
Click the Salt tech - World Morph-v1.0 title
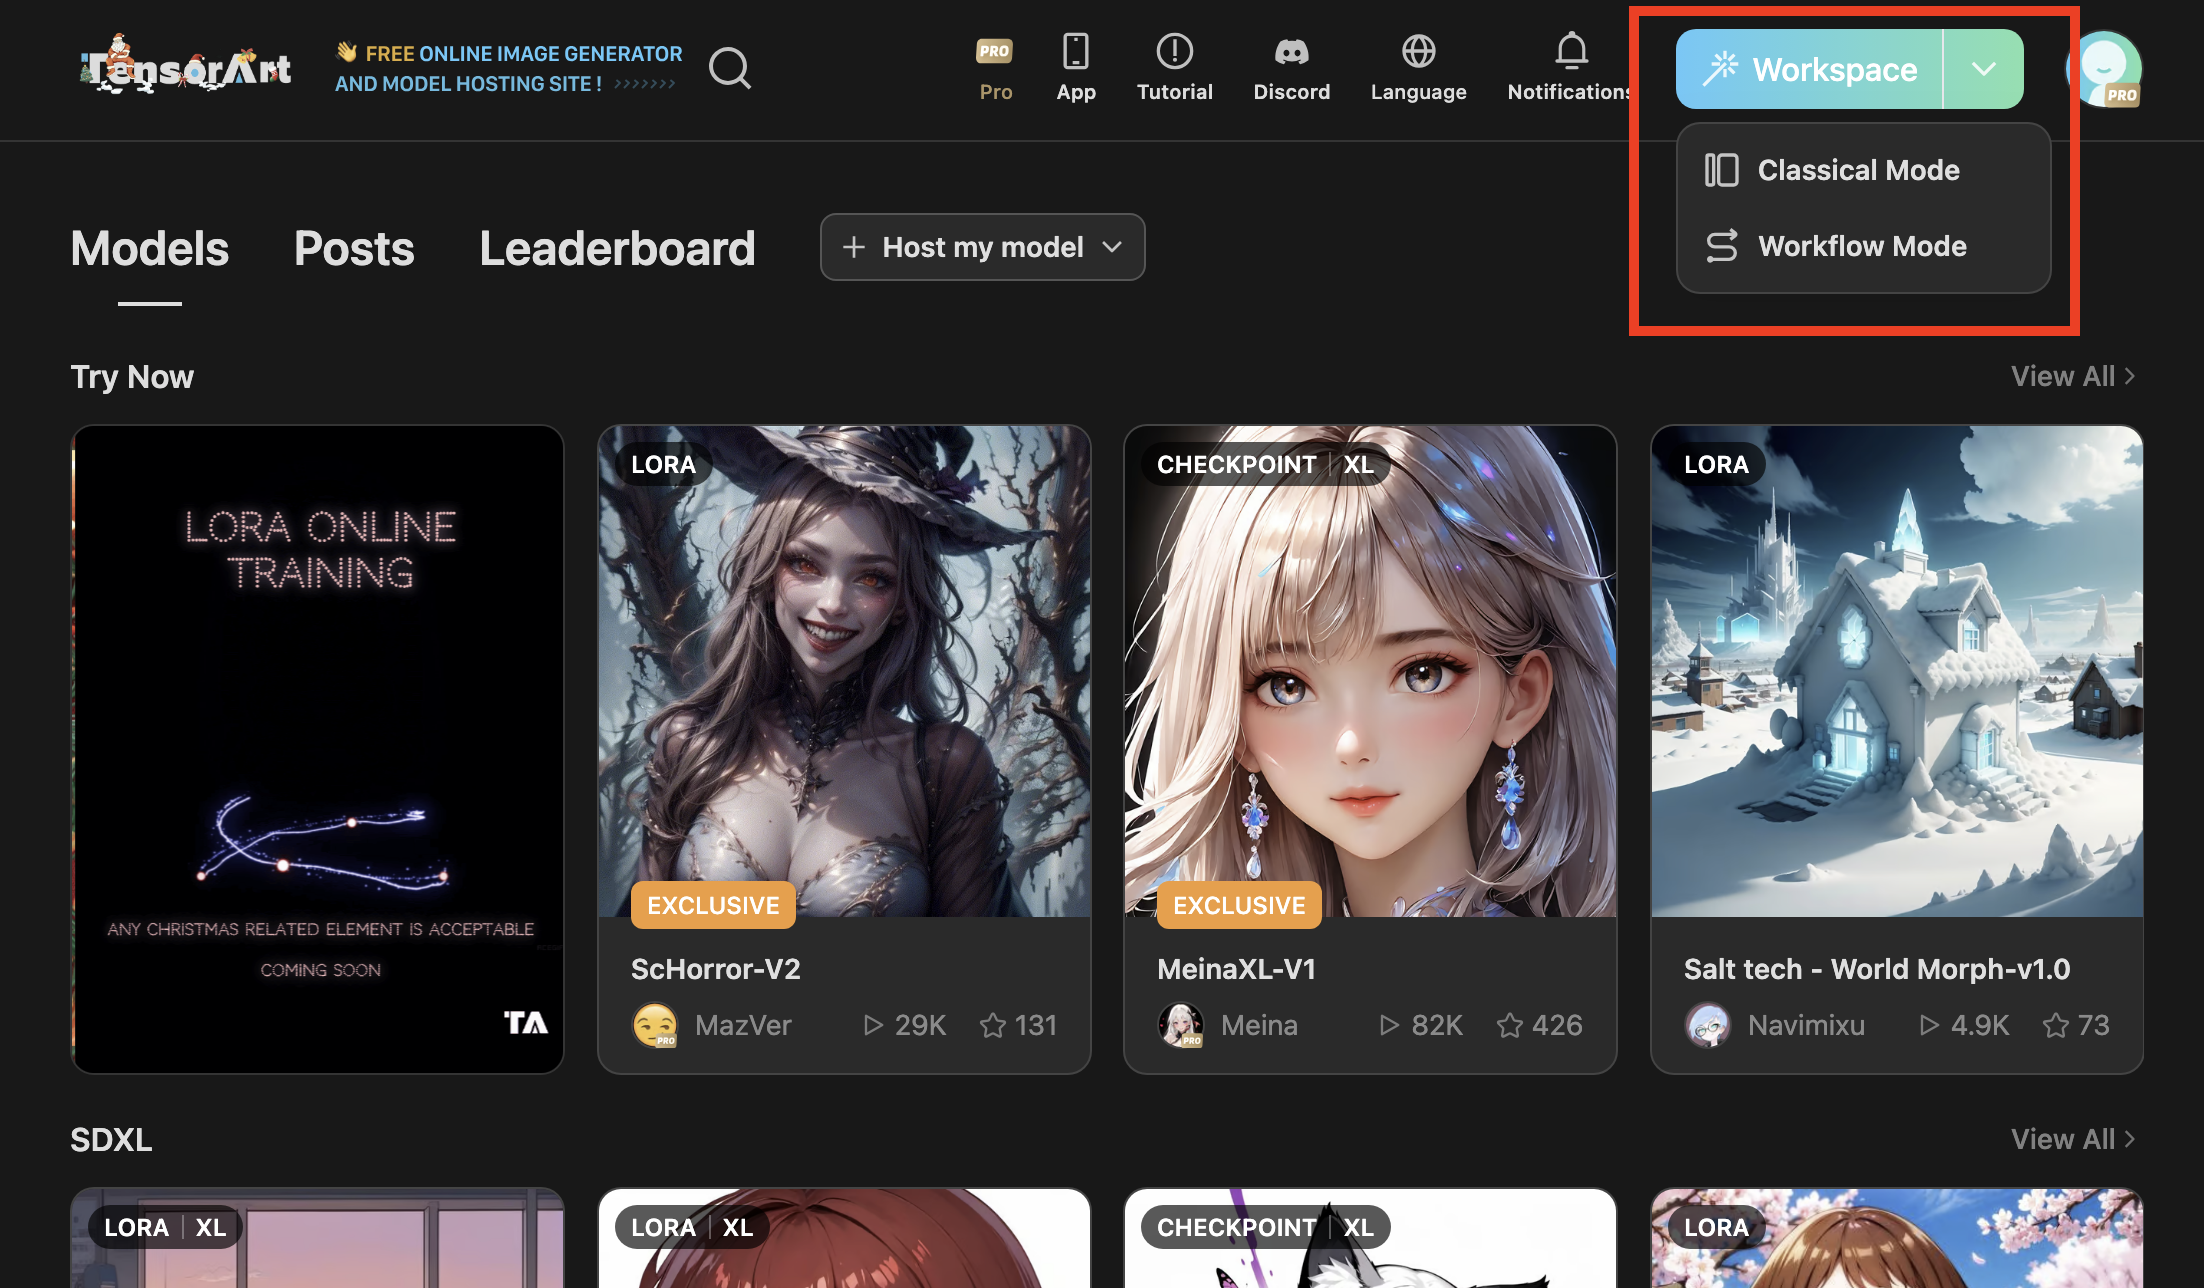[1877, 969]
